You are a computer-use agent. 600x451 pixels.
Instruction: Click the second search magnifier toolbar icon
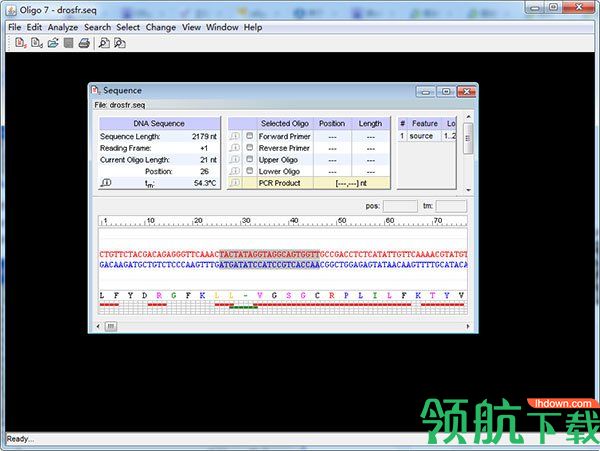(x=120, y=43)
